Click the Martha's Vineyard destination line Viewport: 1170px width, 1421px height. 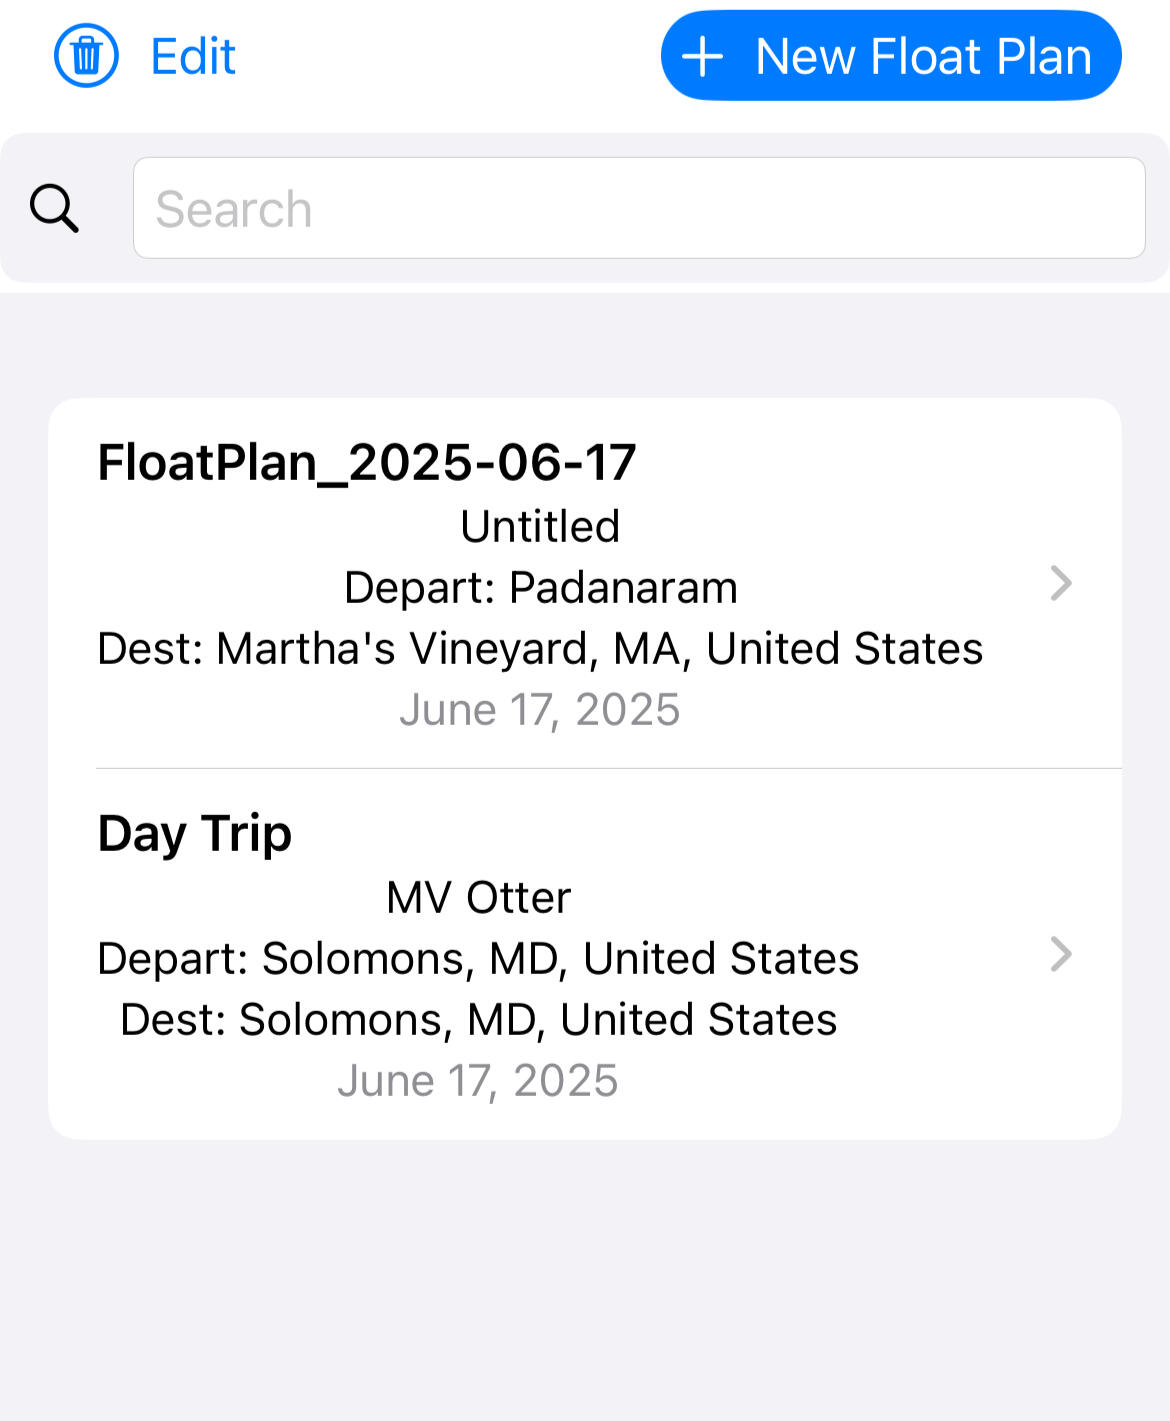[540, 649]
